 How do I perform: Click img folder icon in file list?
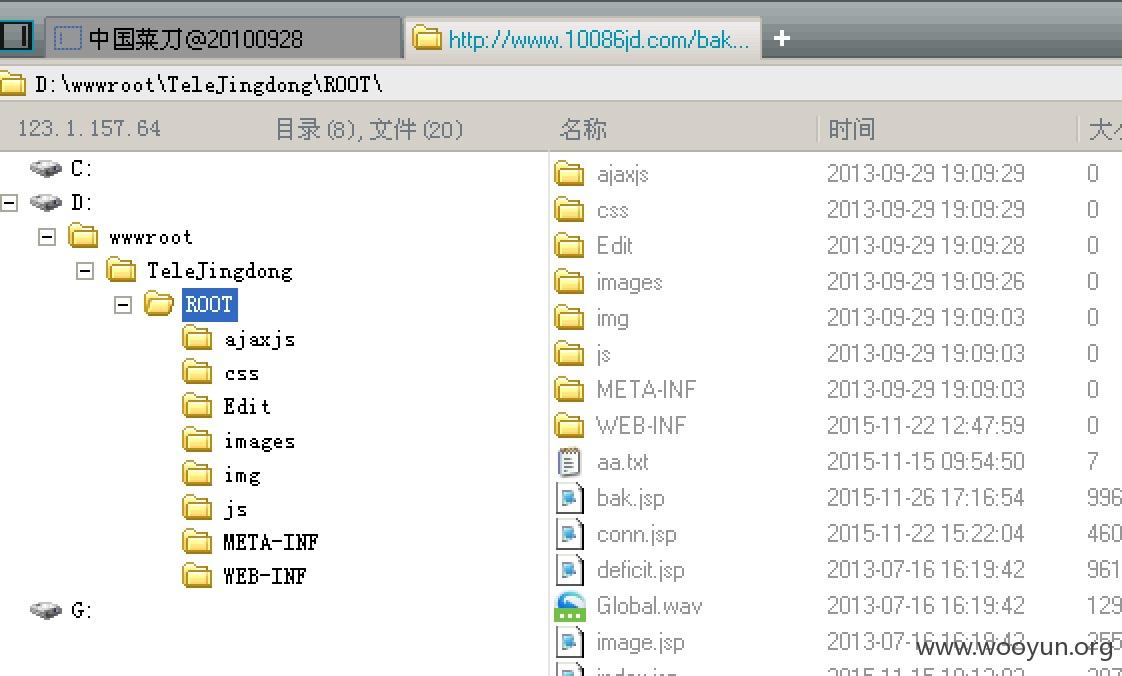pos(570,318)
